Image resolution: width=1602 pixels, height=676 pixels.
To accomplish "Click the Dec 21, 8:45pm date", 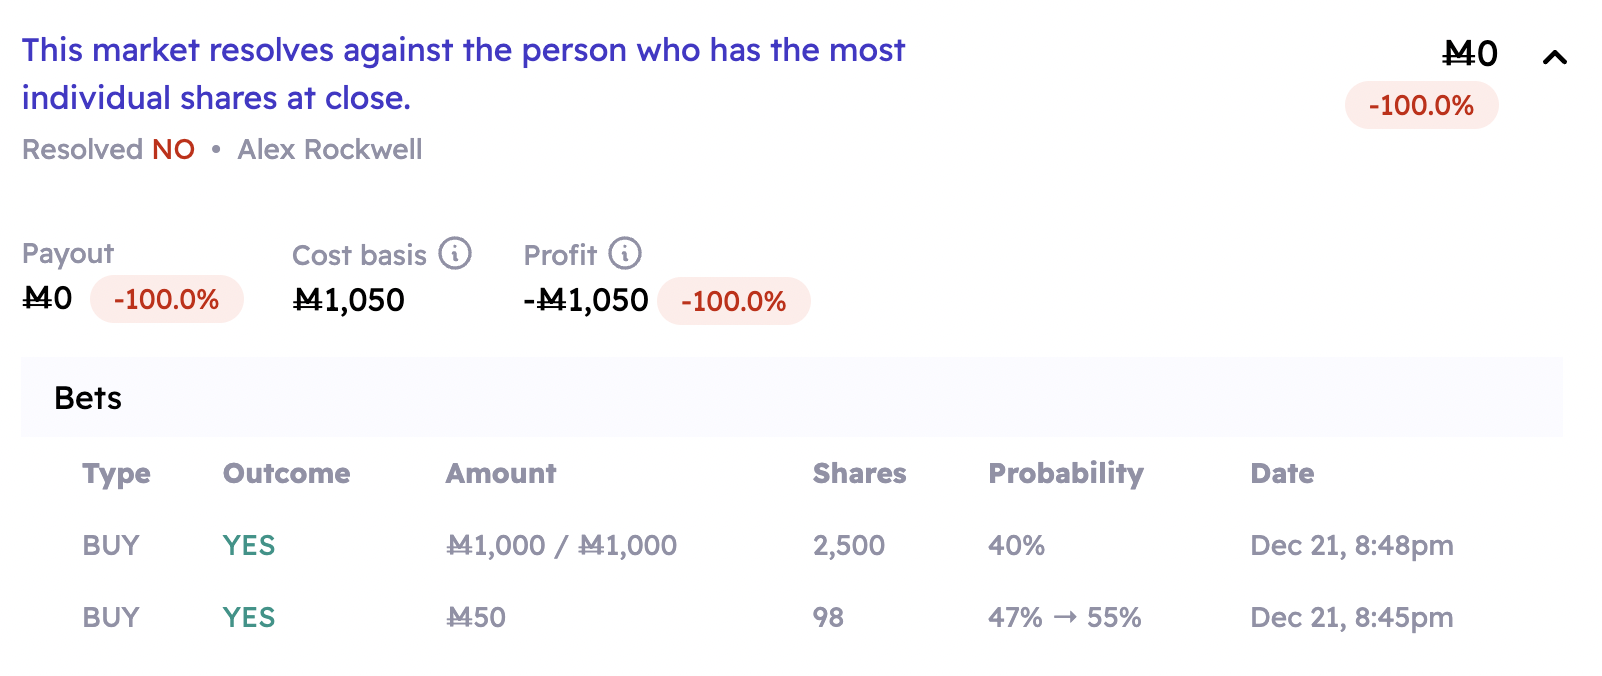I will (x=1351, y=618).
